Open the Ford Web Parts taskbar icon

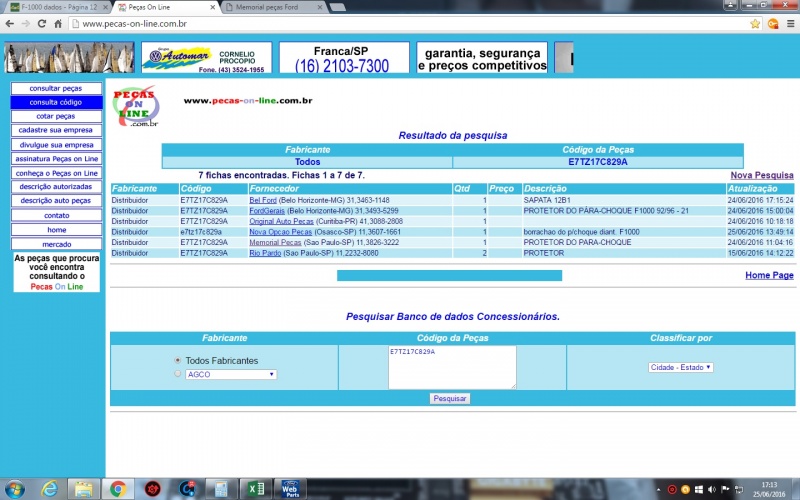290,489
